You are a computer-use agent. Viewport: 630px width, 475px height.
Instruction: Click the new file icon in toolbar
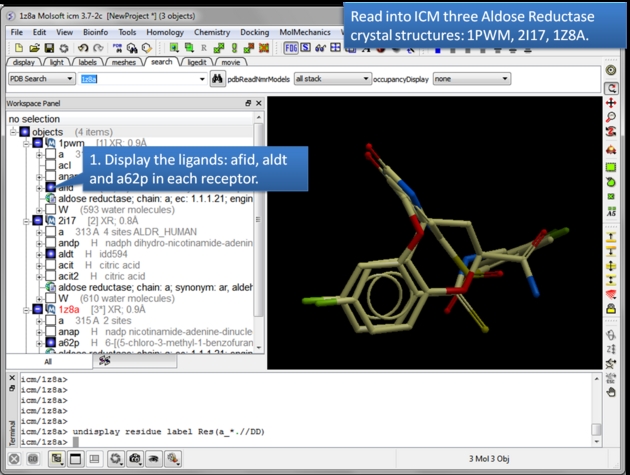[x=19, y=47]
